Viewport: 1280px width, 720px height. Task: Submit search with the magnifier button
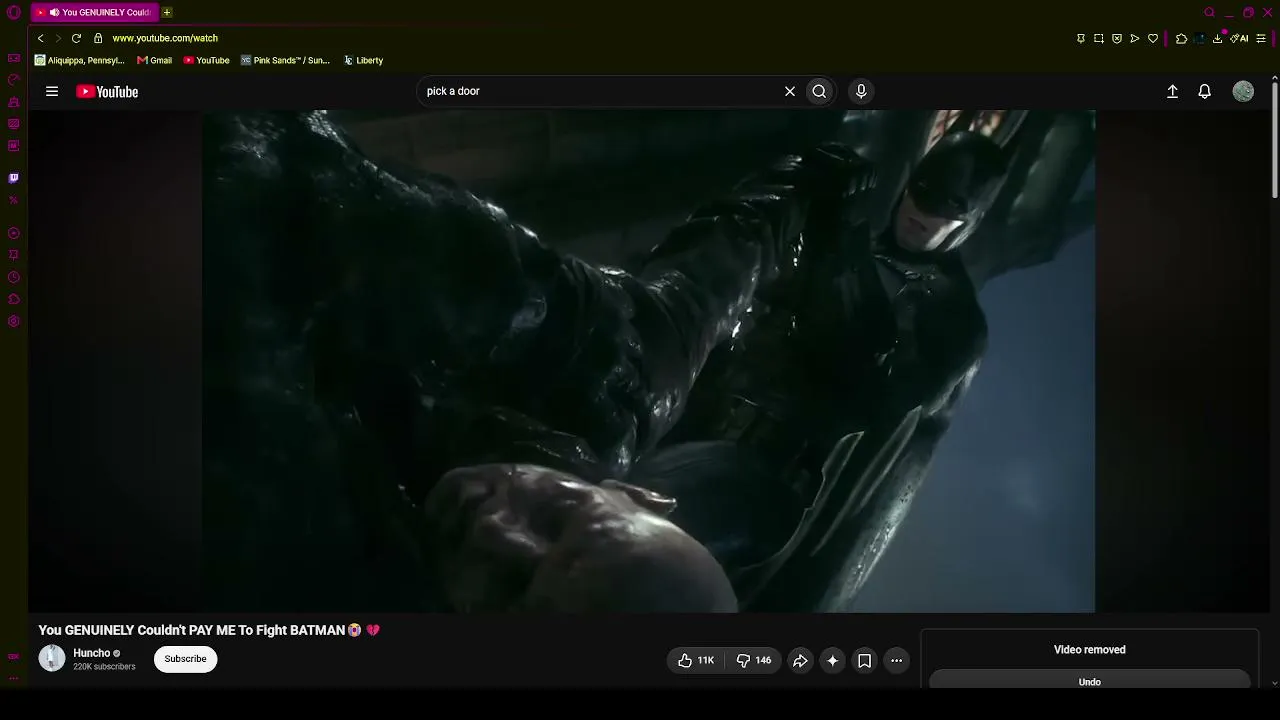point(819,91)
